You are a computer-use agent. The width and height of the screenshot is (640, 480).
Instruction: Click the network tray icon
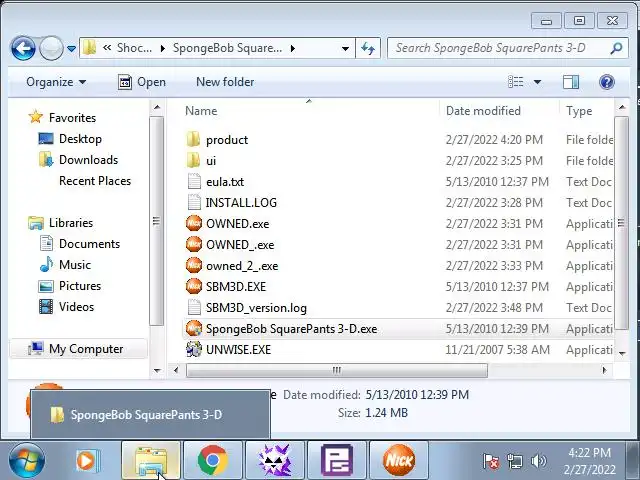514,462
